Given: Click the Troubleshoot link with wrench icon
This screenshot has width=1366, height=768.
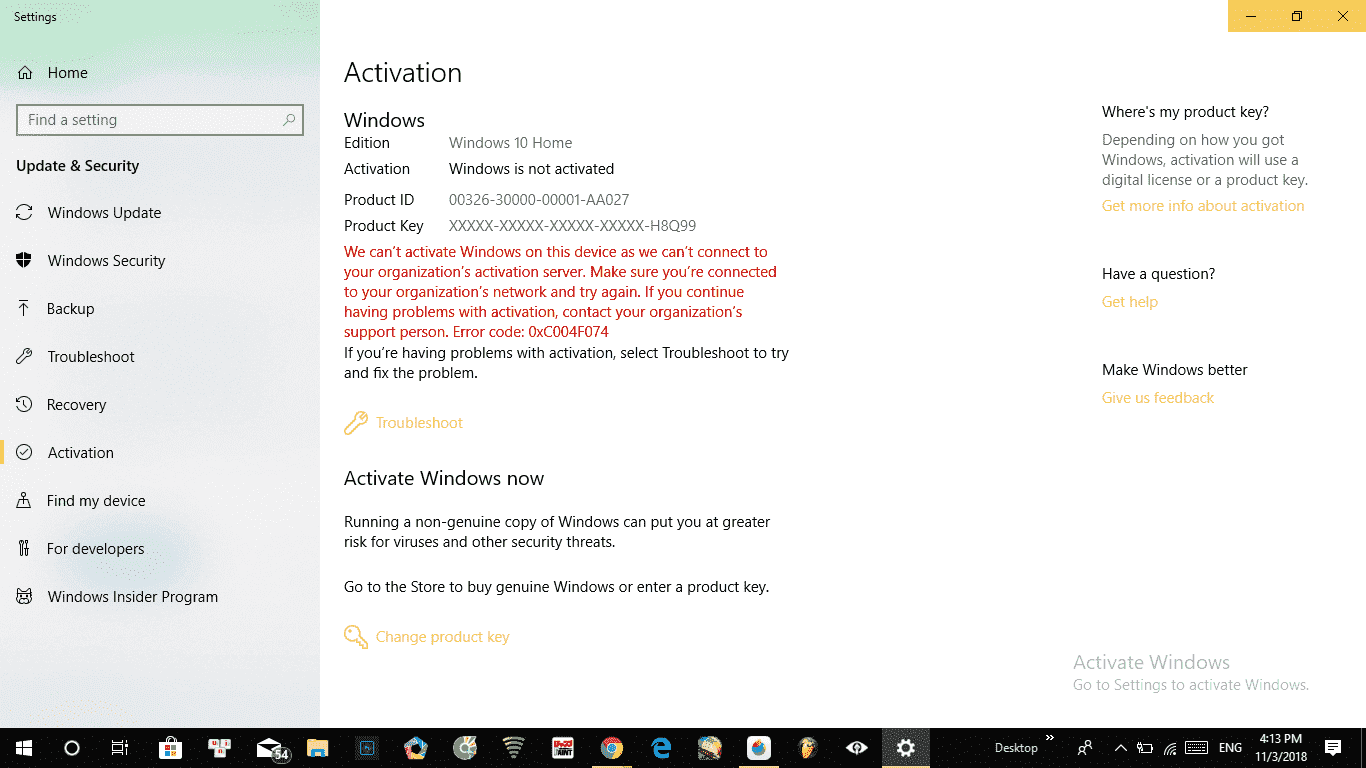Looking at the screenshot, I should pyautogui.click(x=404, y=423).
